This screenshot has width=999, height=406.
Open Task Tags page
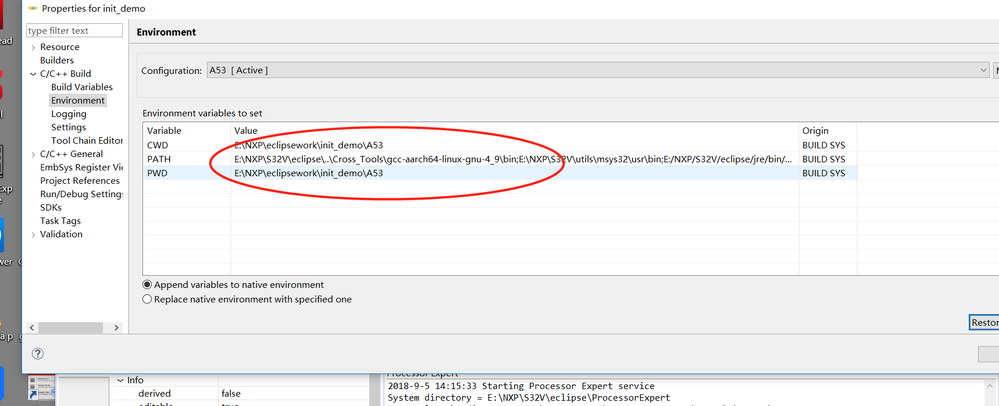pos(61,221)
